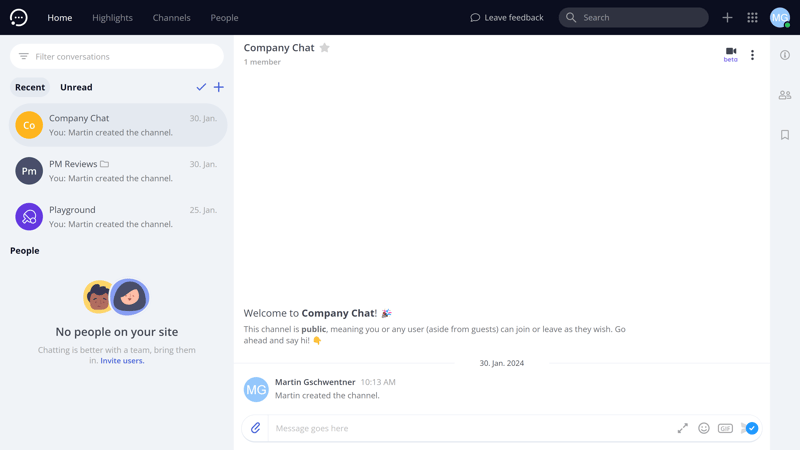Screen dimensions: 800x450
Task: Click the Co channel avatar
Action: pos(29,125)
